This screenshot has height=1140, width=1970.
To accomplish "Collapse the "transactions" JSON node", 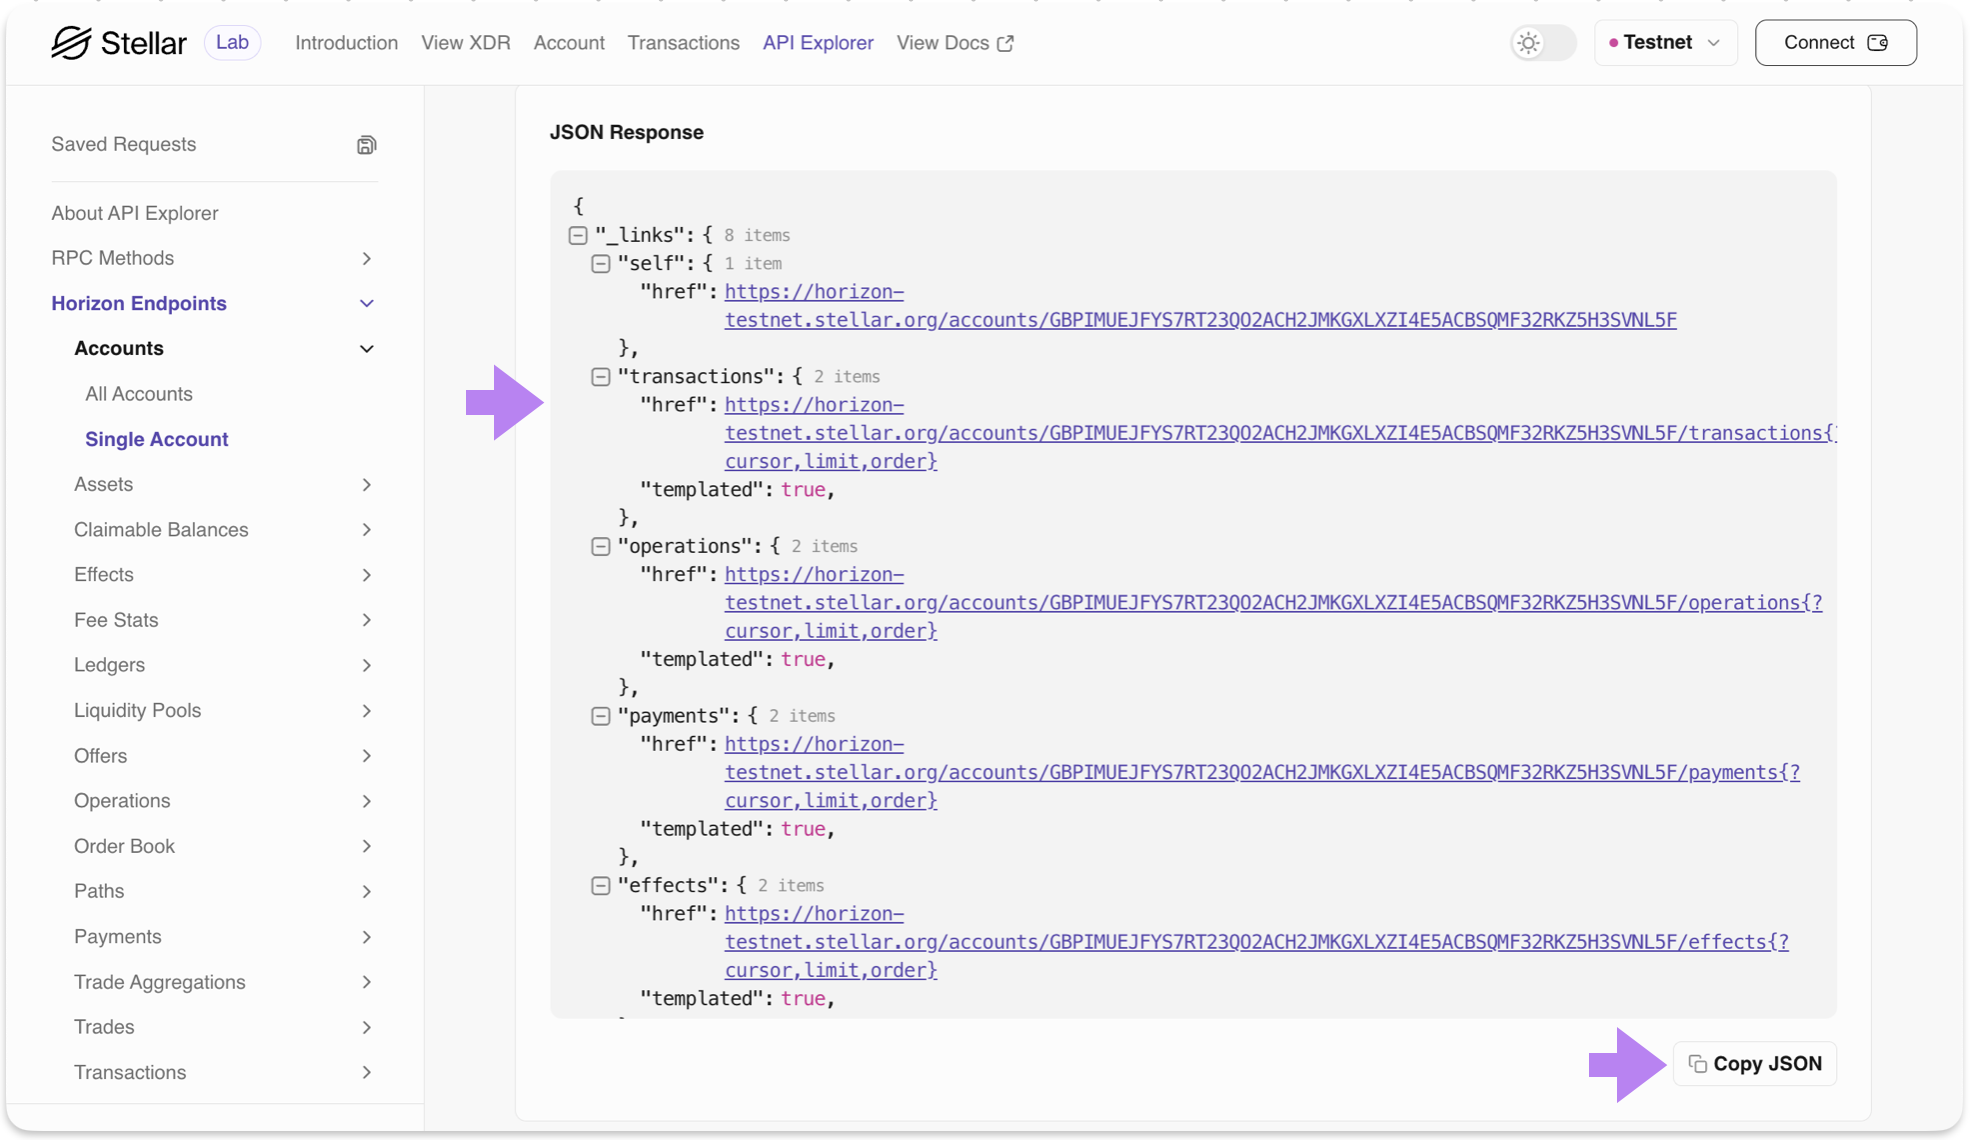I will click(x=600, y=377).
